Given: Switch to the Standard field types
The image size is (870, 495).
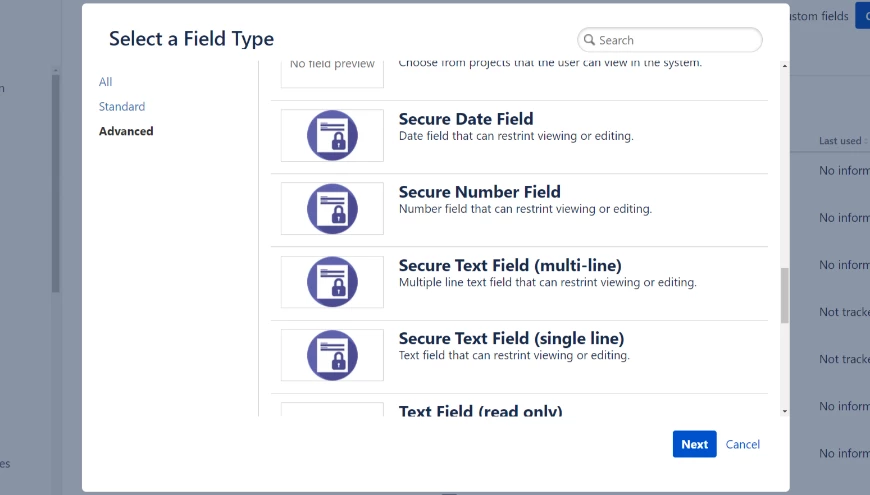Looking at the screenshot, I should pos(122,107).
